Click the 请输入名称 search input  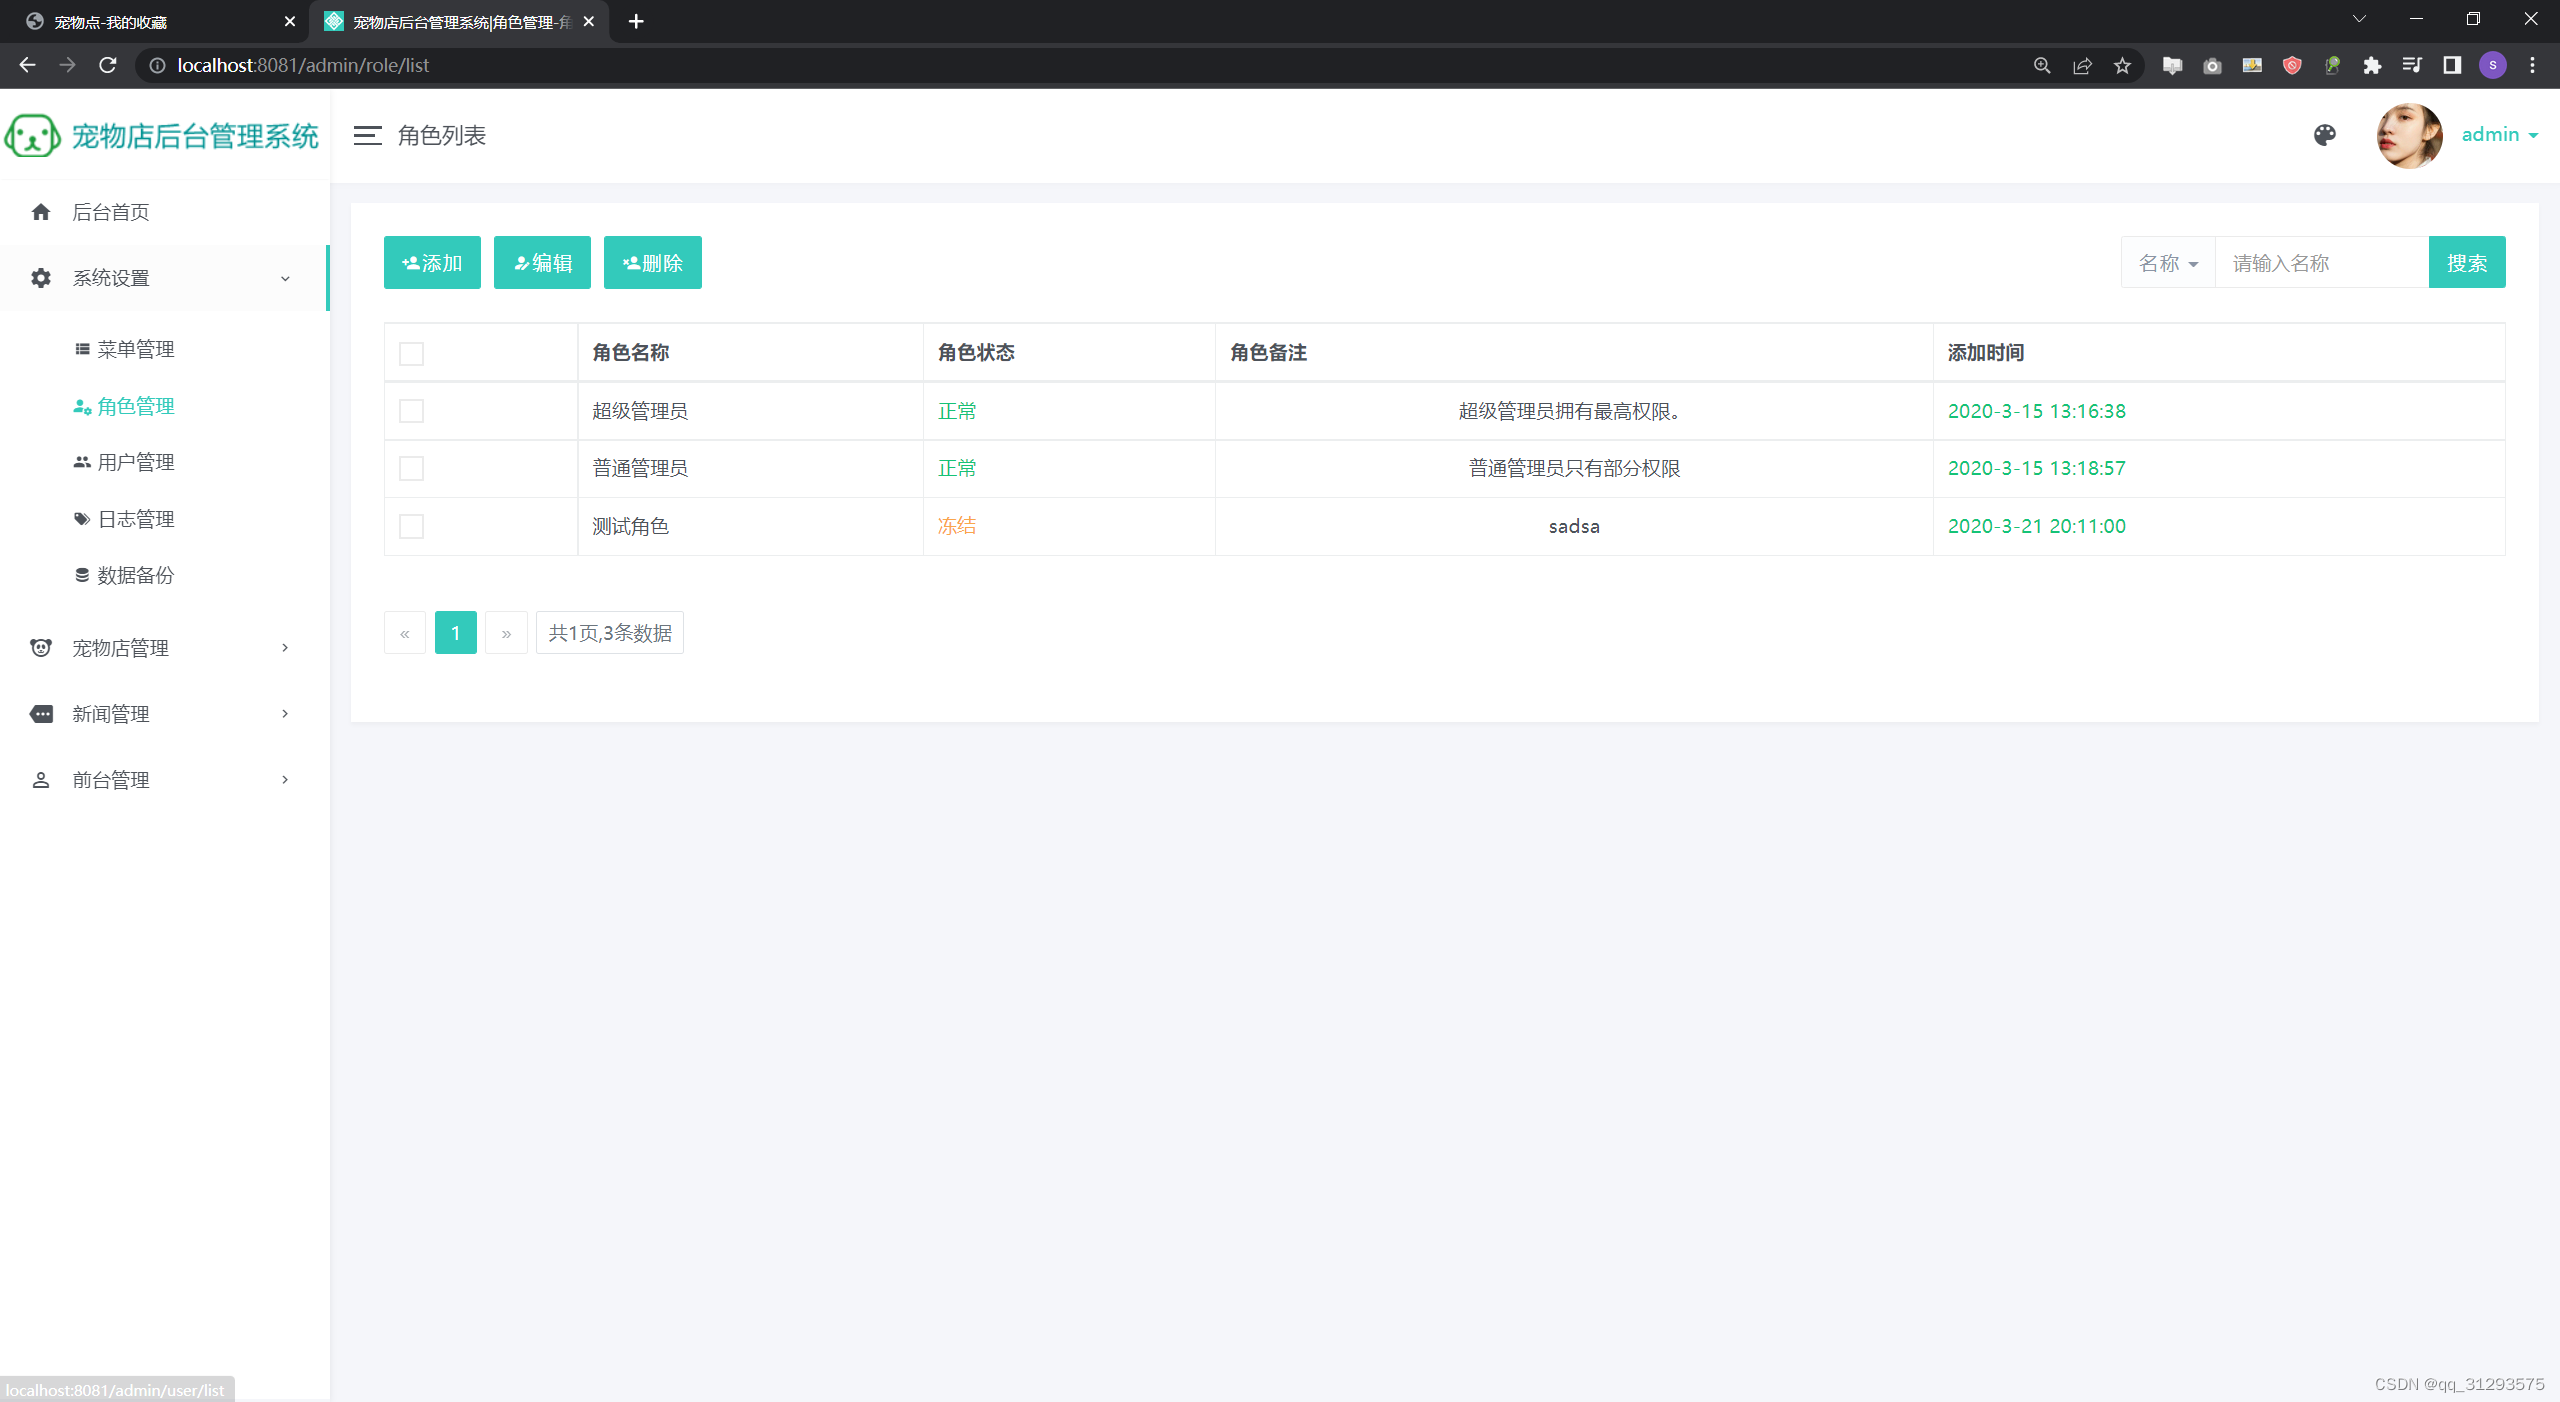2321,263
